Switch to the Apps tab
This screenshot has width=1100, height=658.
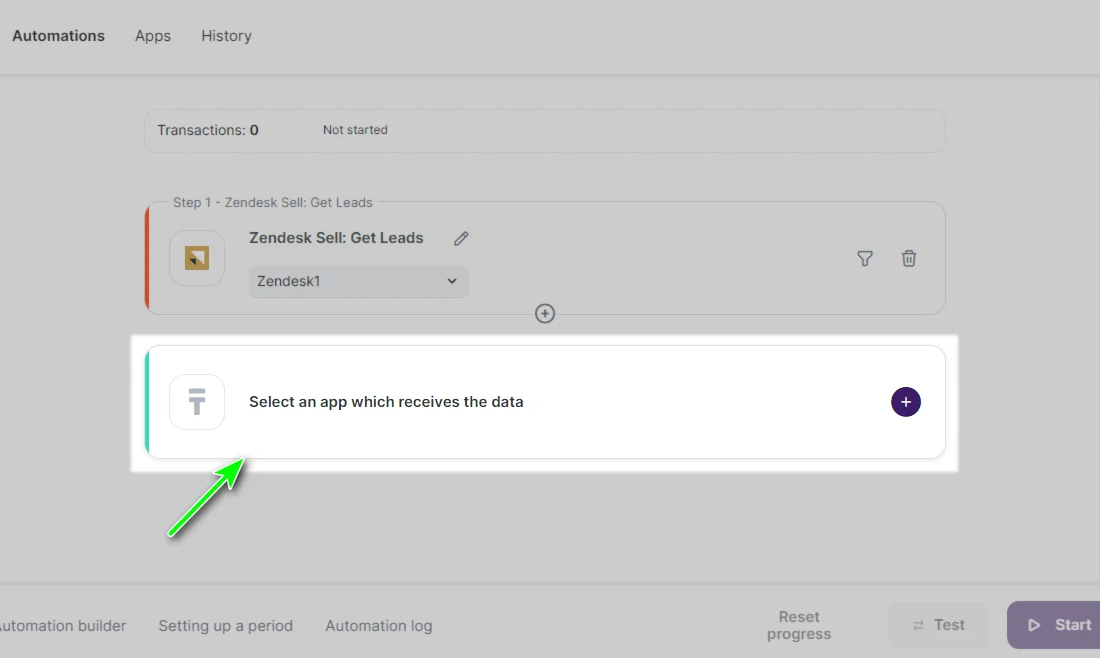click(x=152, y=35)
